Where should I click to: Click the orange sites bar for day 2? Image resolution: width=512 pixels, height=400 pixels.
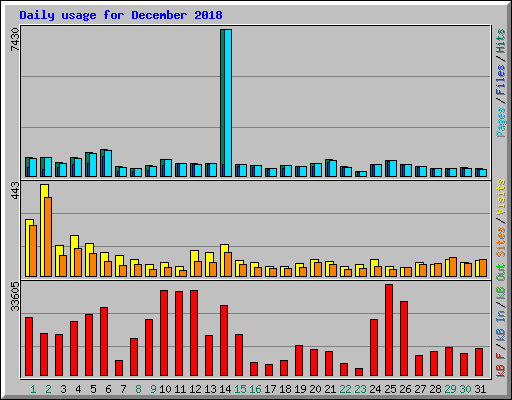tap(48, 237)
